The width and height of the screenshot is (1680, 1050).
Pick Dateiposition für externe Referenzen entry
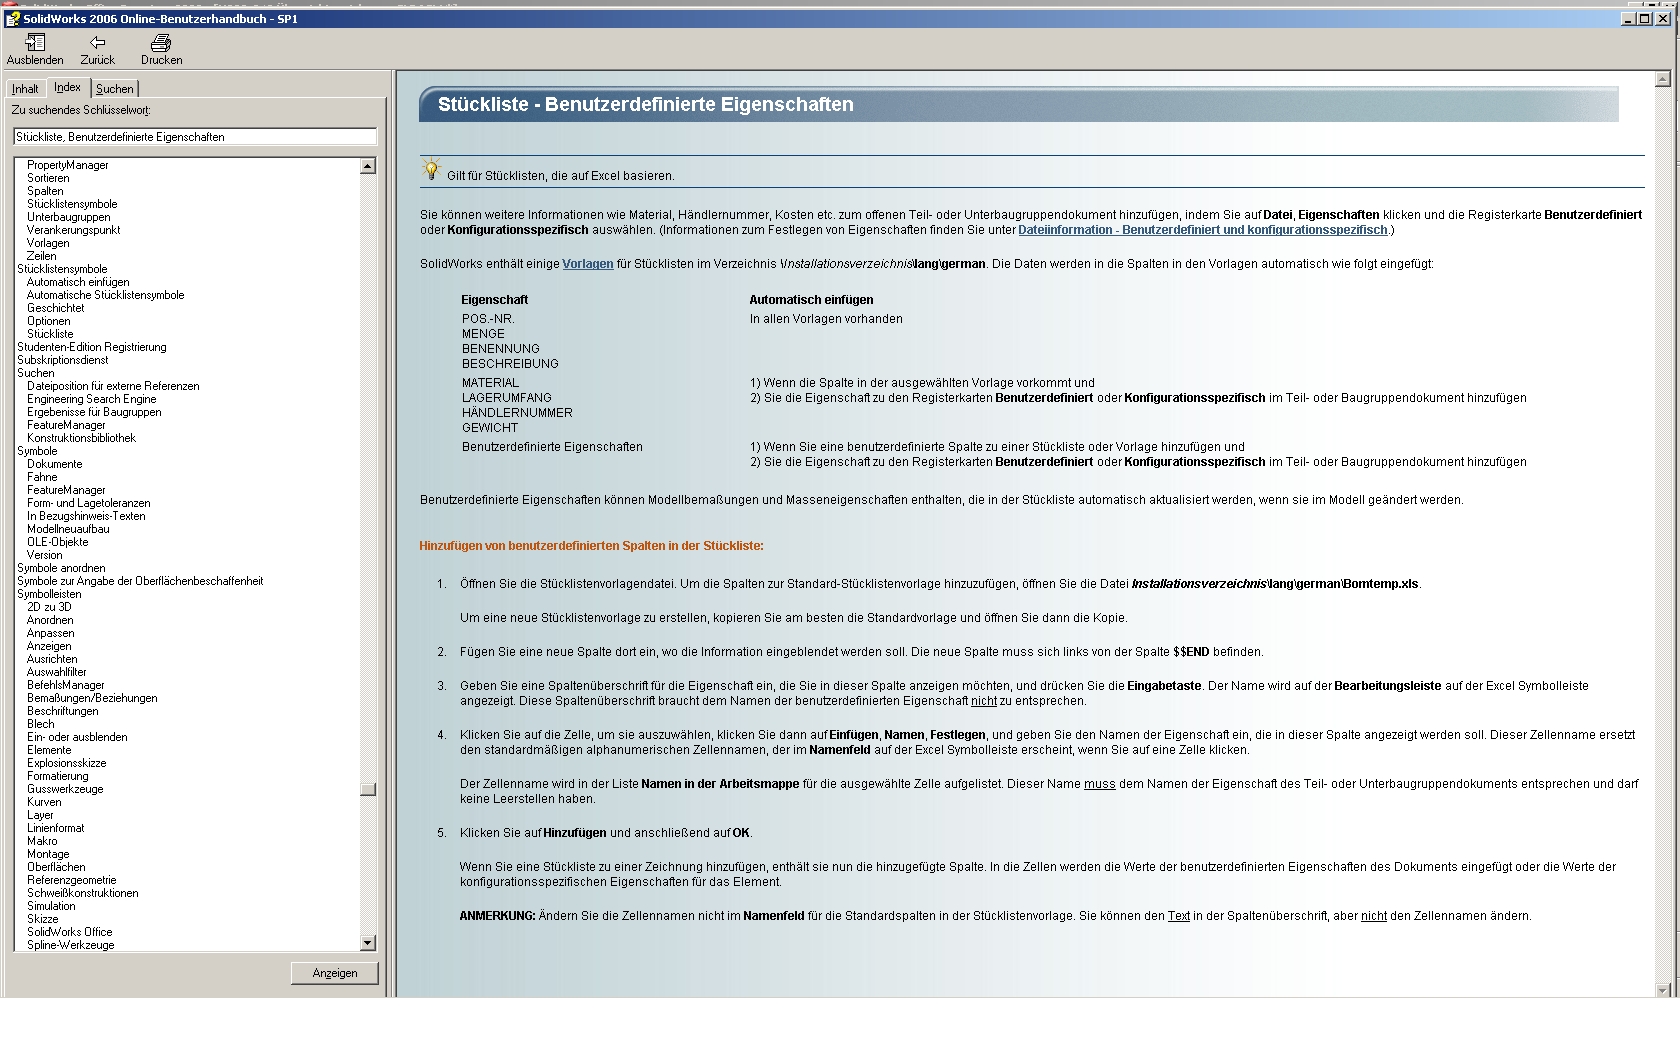(x=113, y=386)
